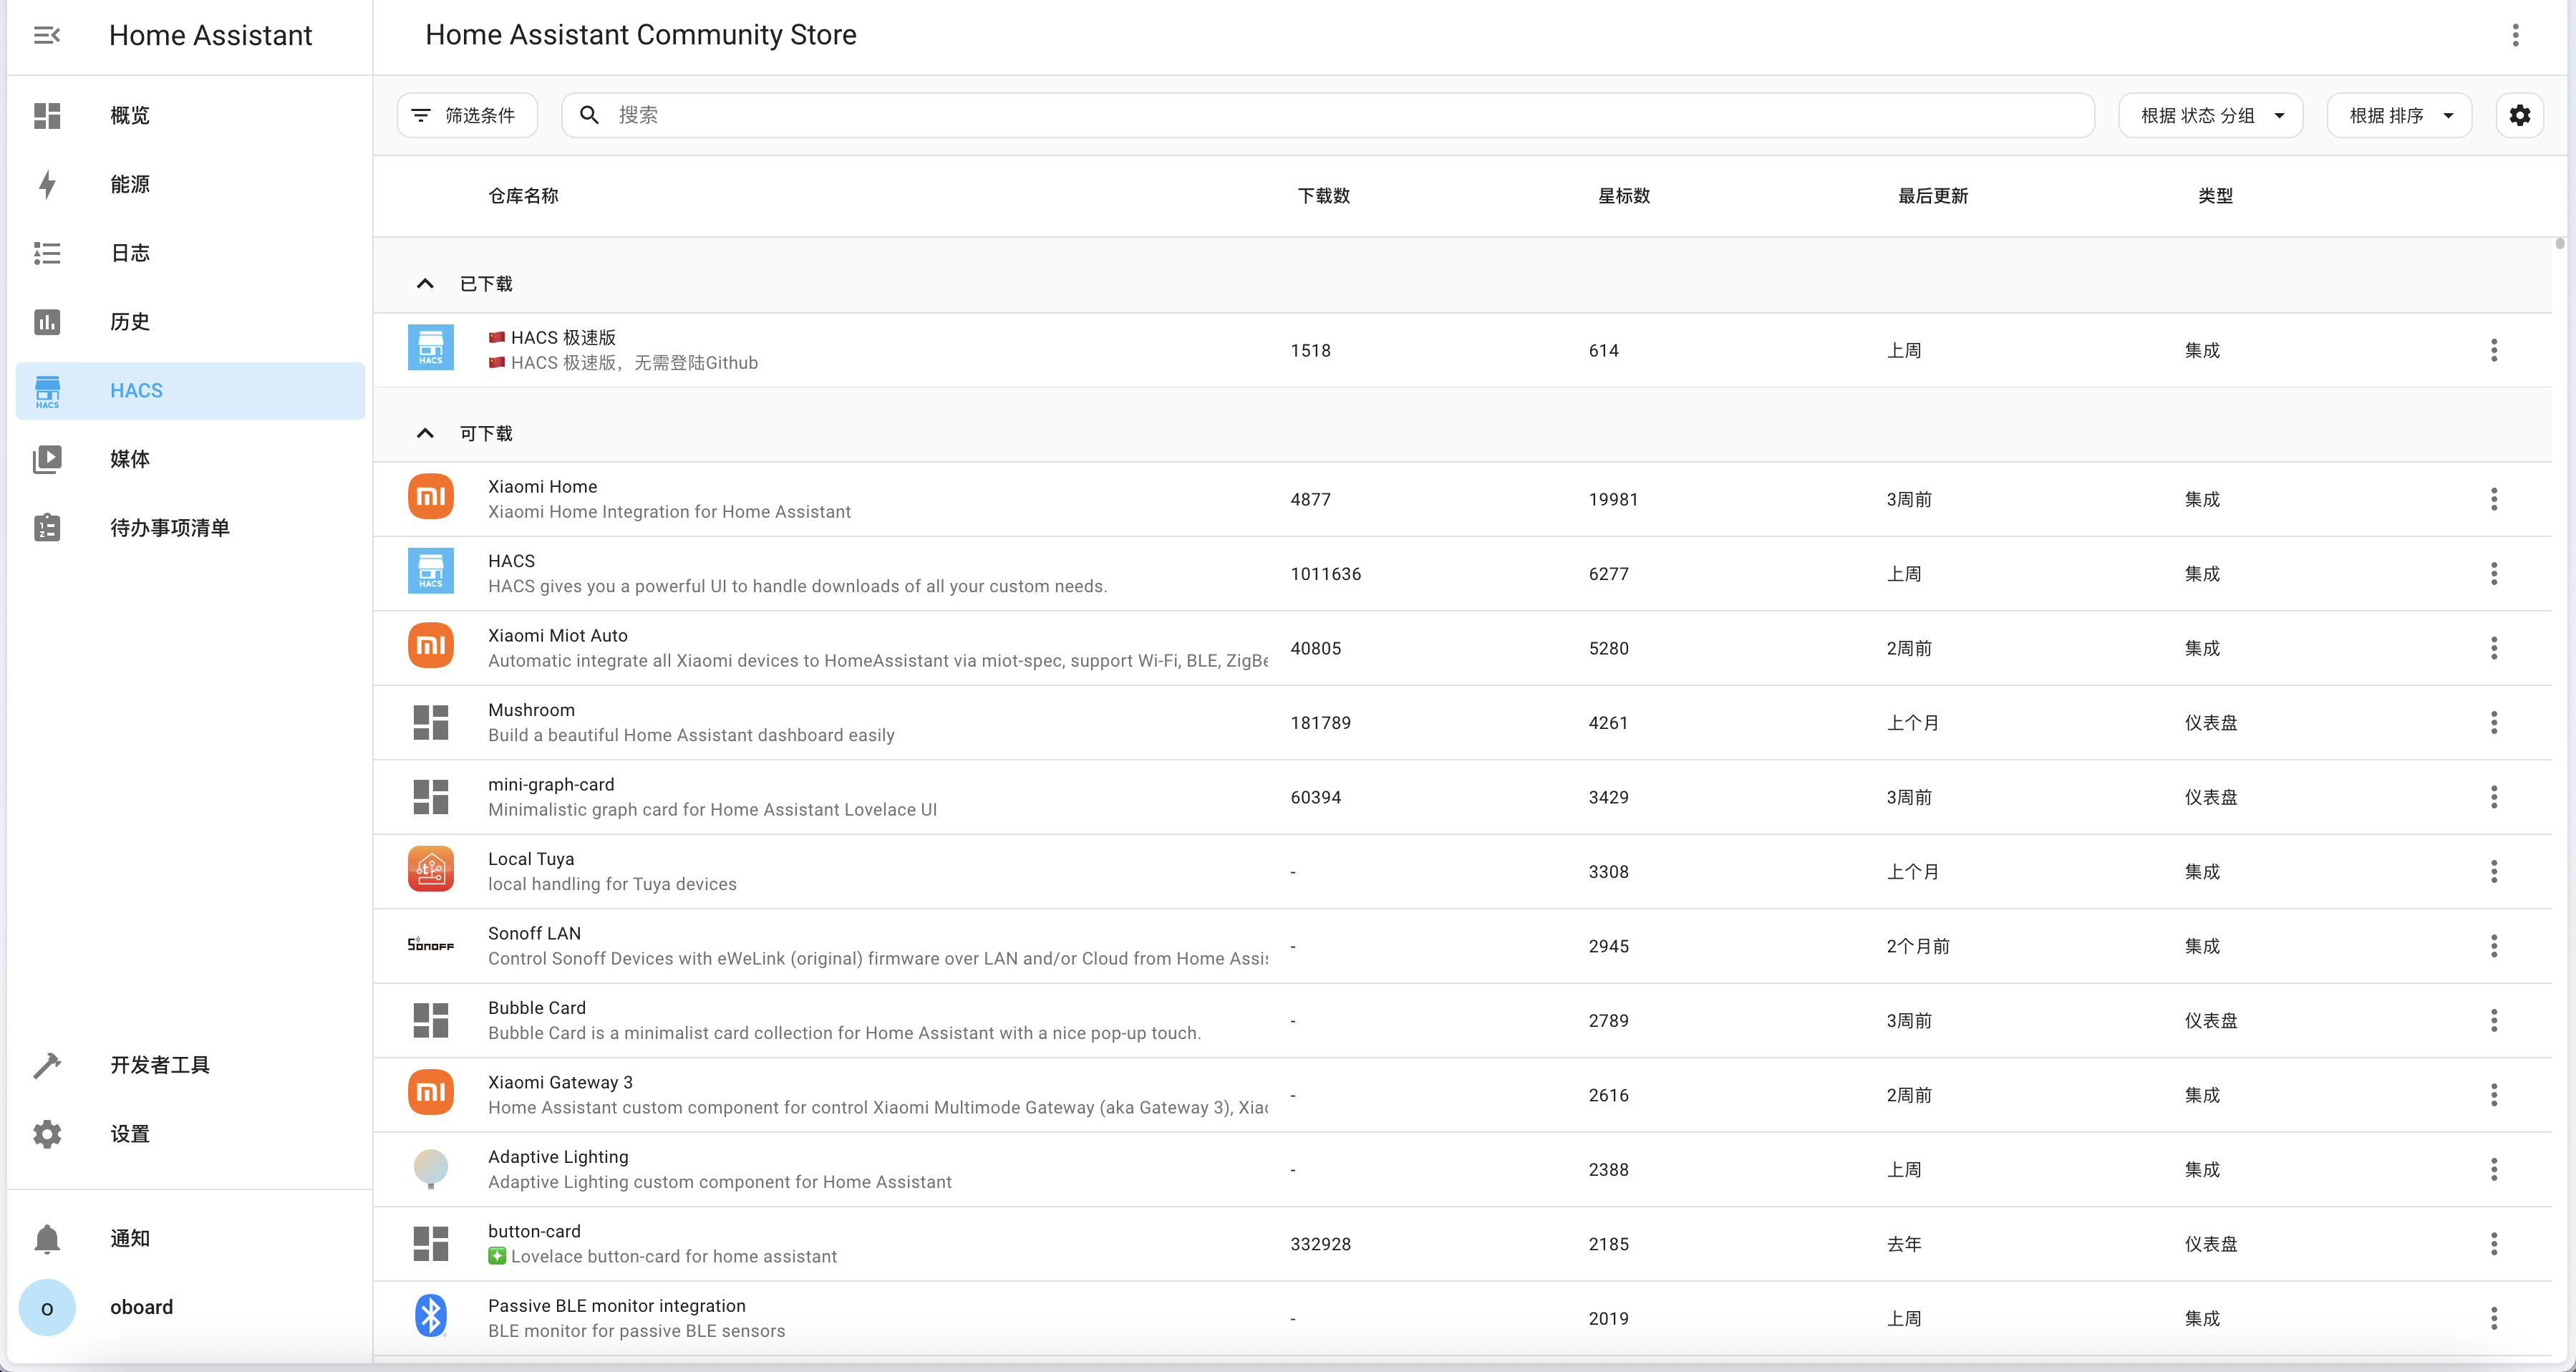Open the Xiaomi Miot Auto repository
Screen dimensions: 2576x1372
(x=1462, y=648)
